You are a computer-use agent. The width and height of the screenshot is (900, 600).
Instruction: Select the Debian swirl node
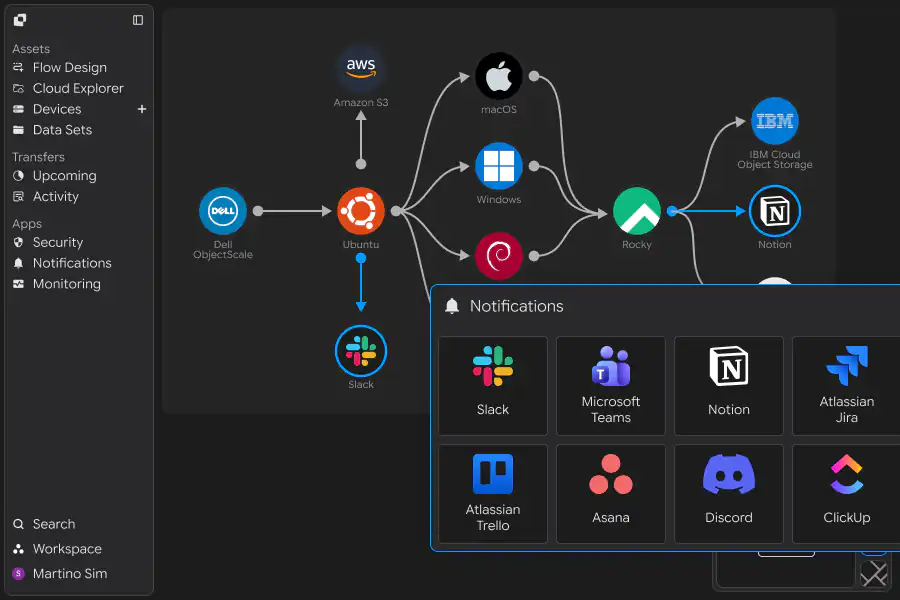pyautogui.click(x=499, y=256)
